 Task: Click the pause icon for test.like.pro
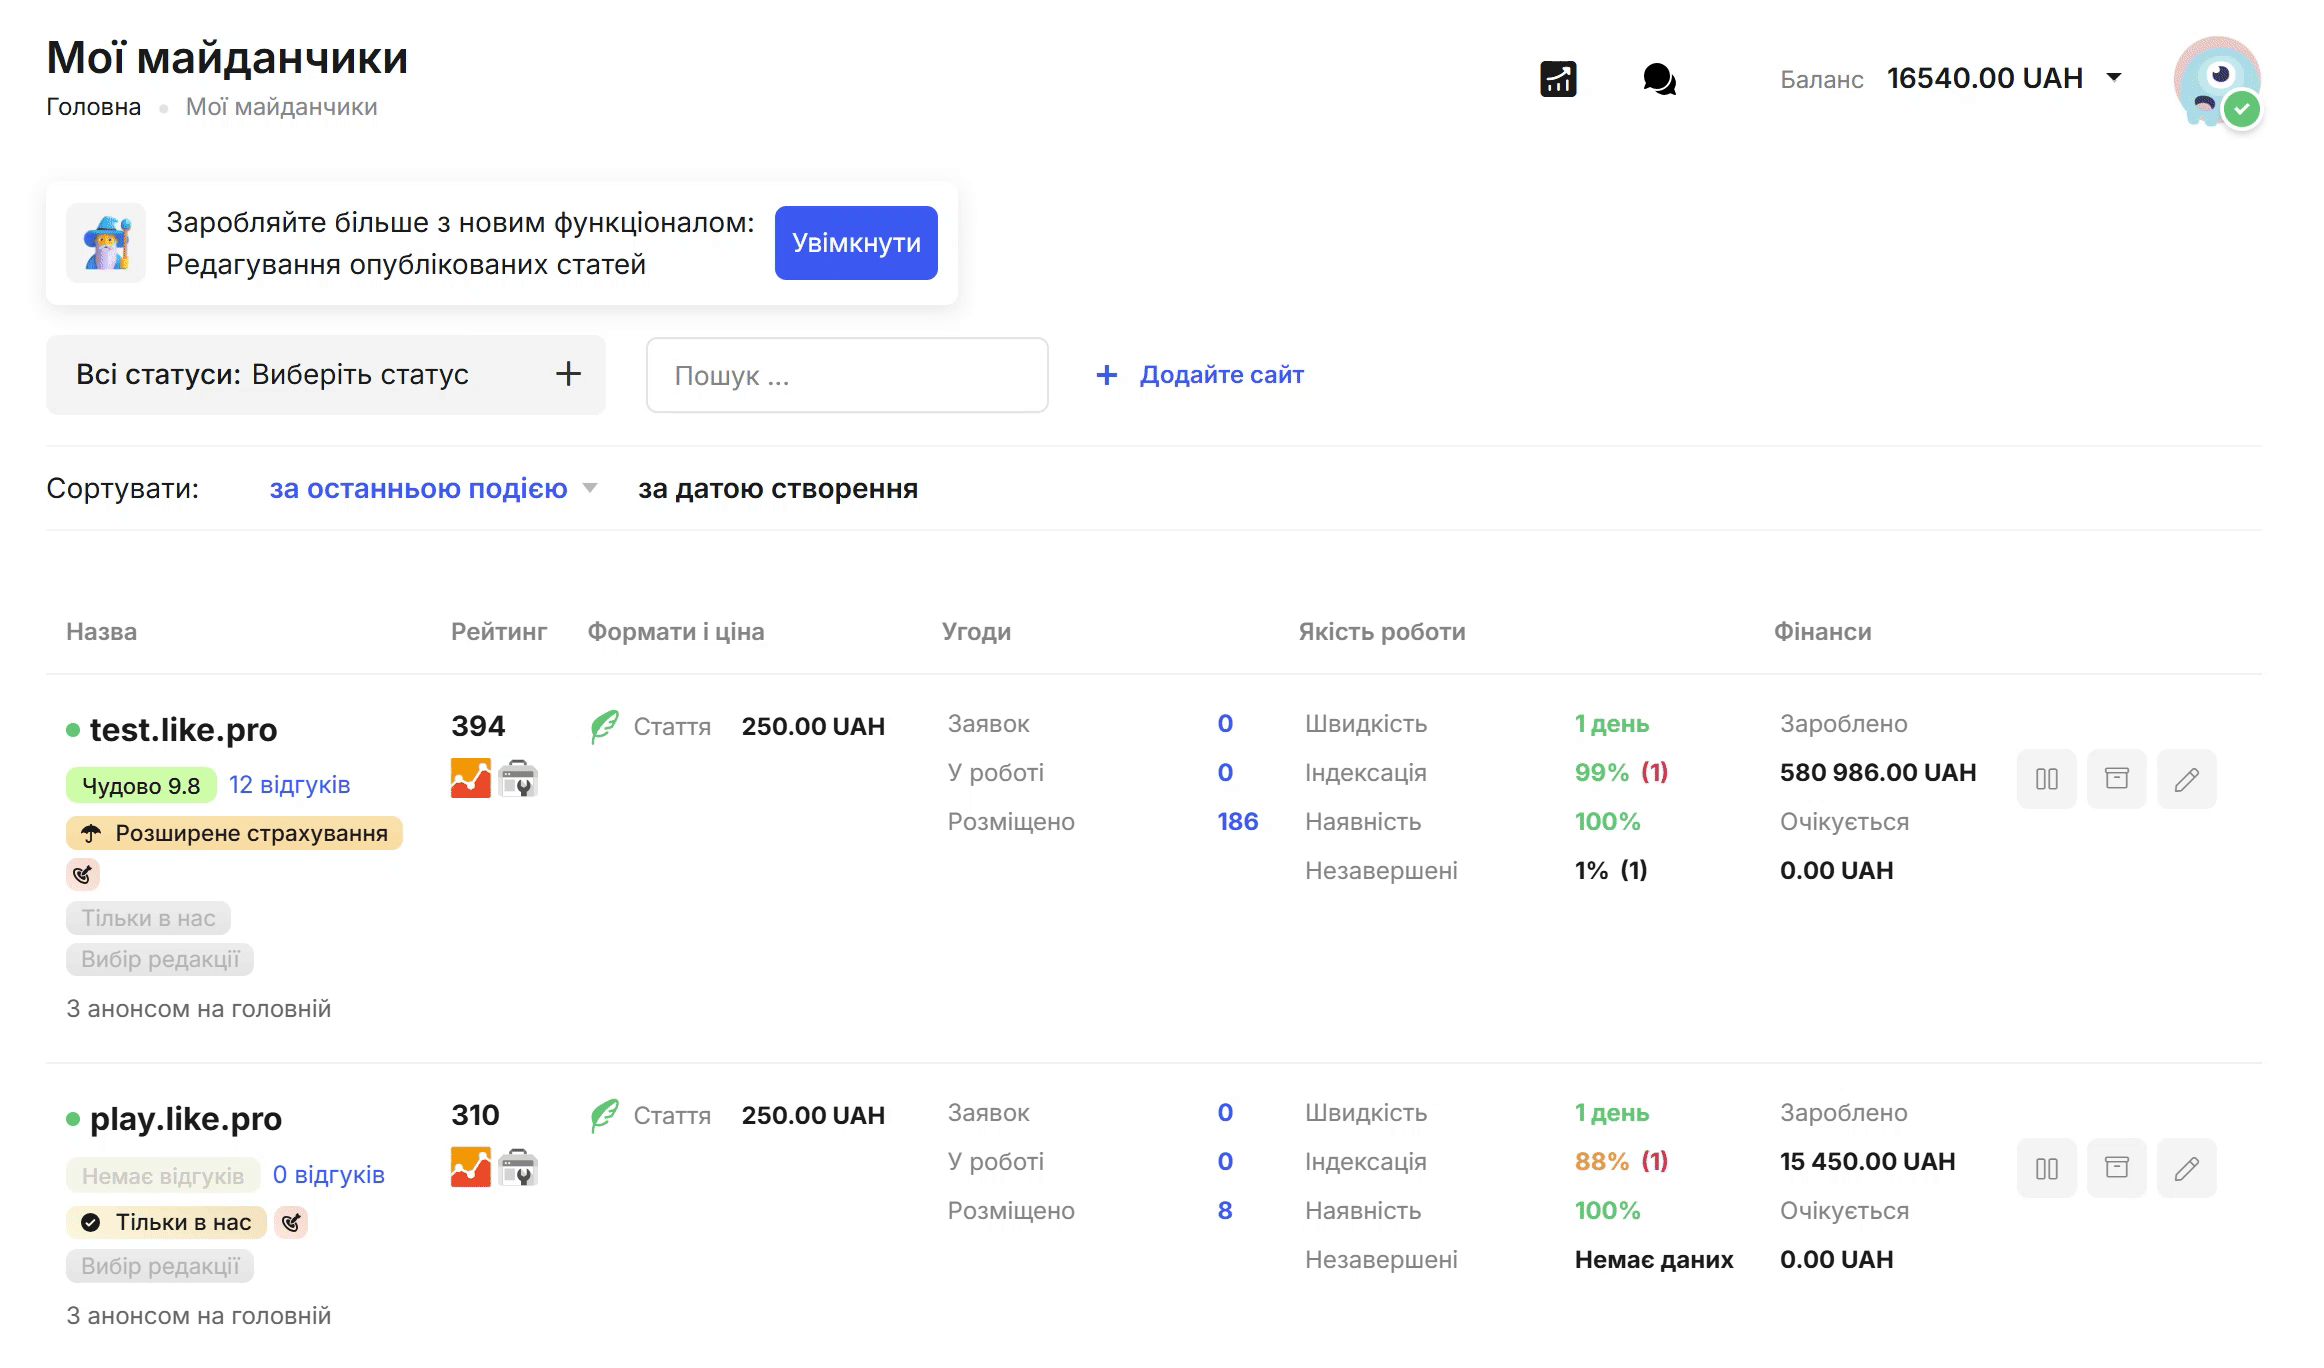pyautogui.click(x=2046, y=779)
